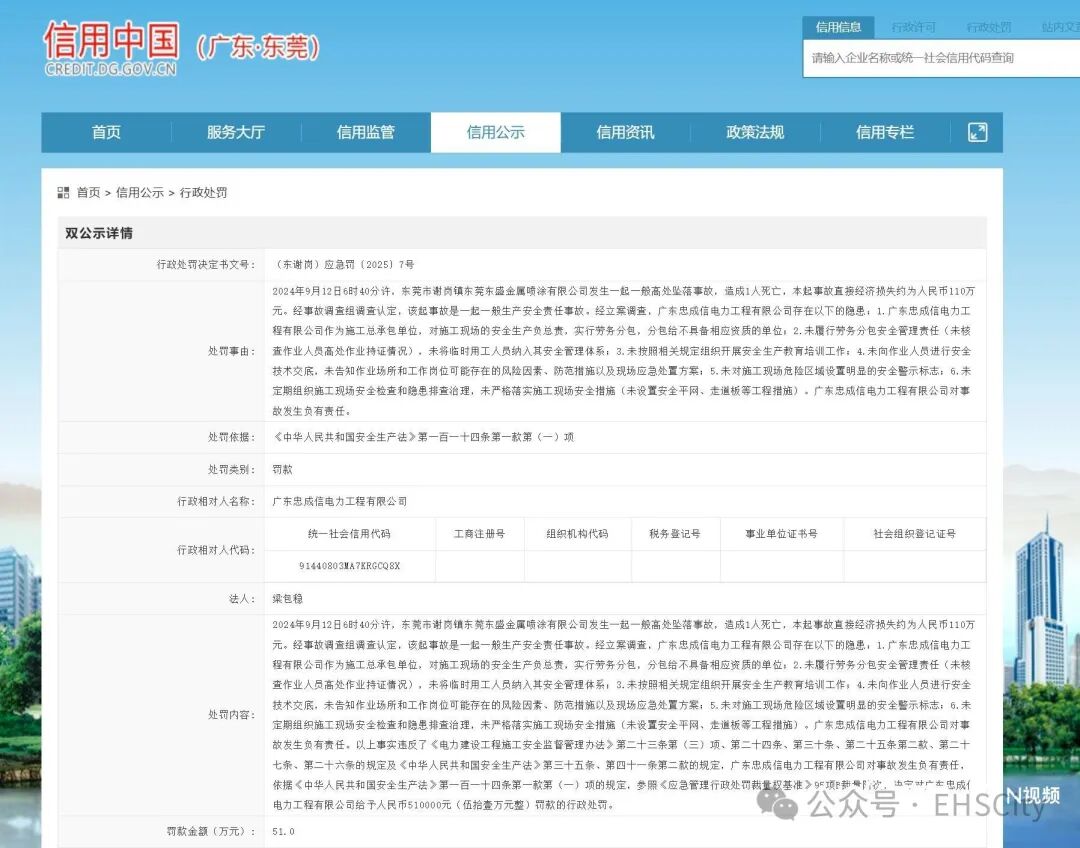Go to 信用监管 in navigation bar

(x=366, y=132)
